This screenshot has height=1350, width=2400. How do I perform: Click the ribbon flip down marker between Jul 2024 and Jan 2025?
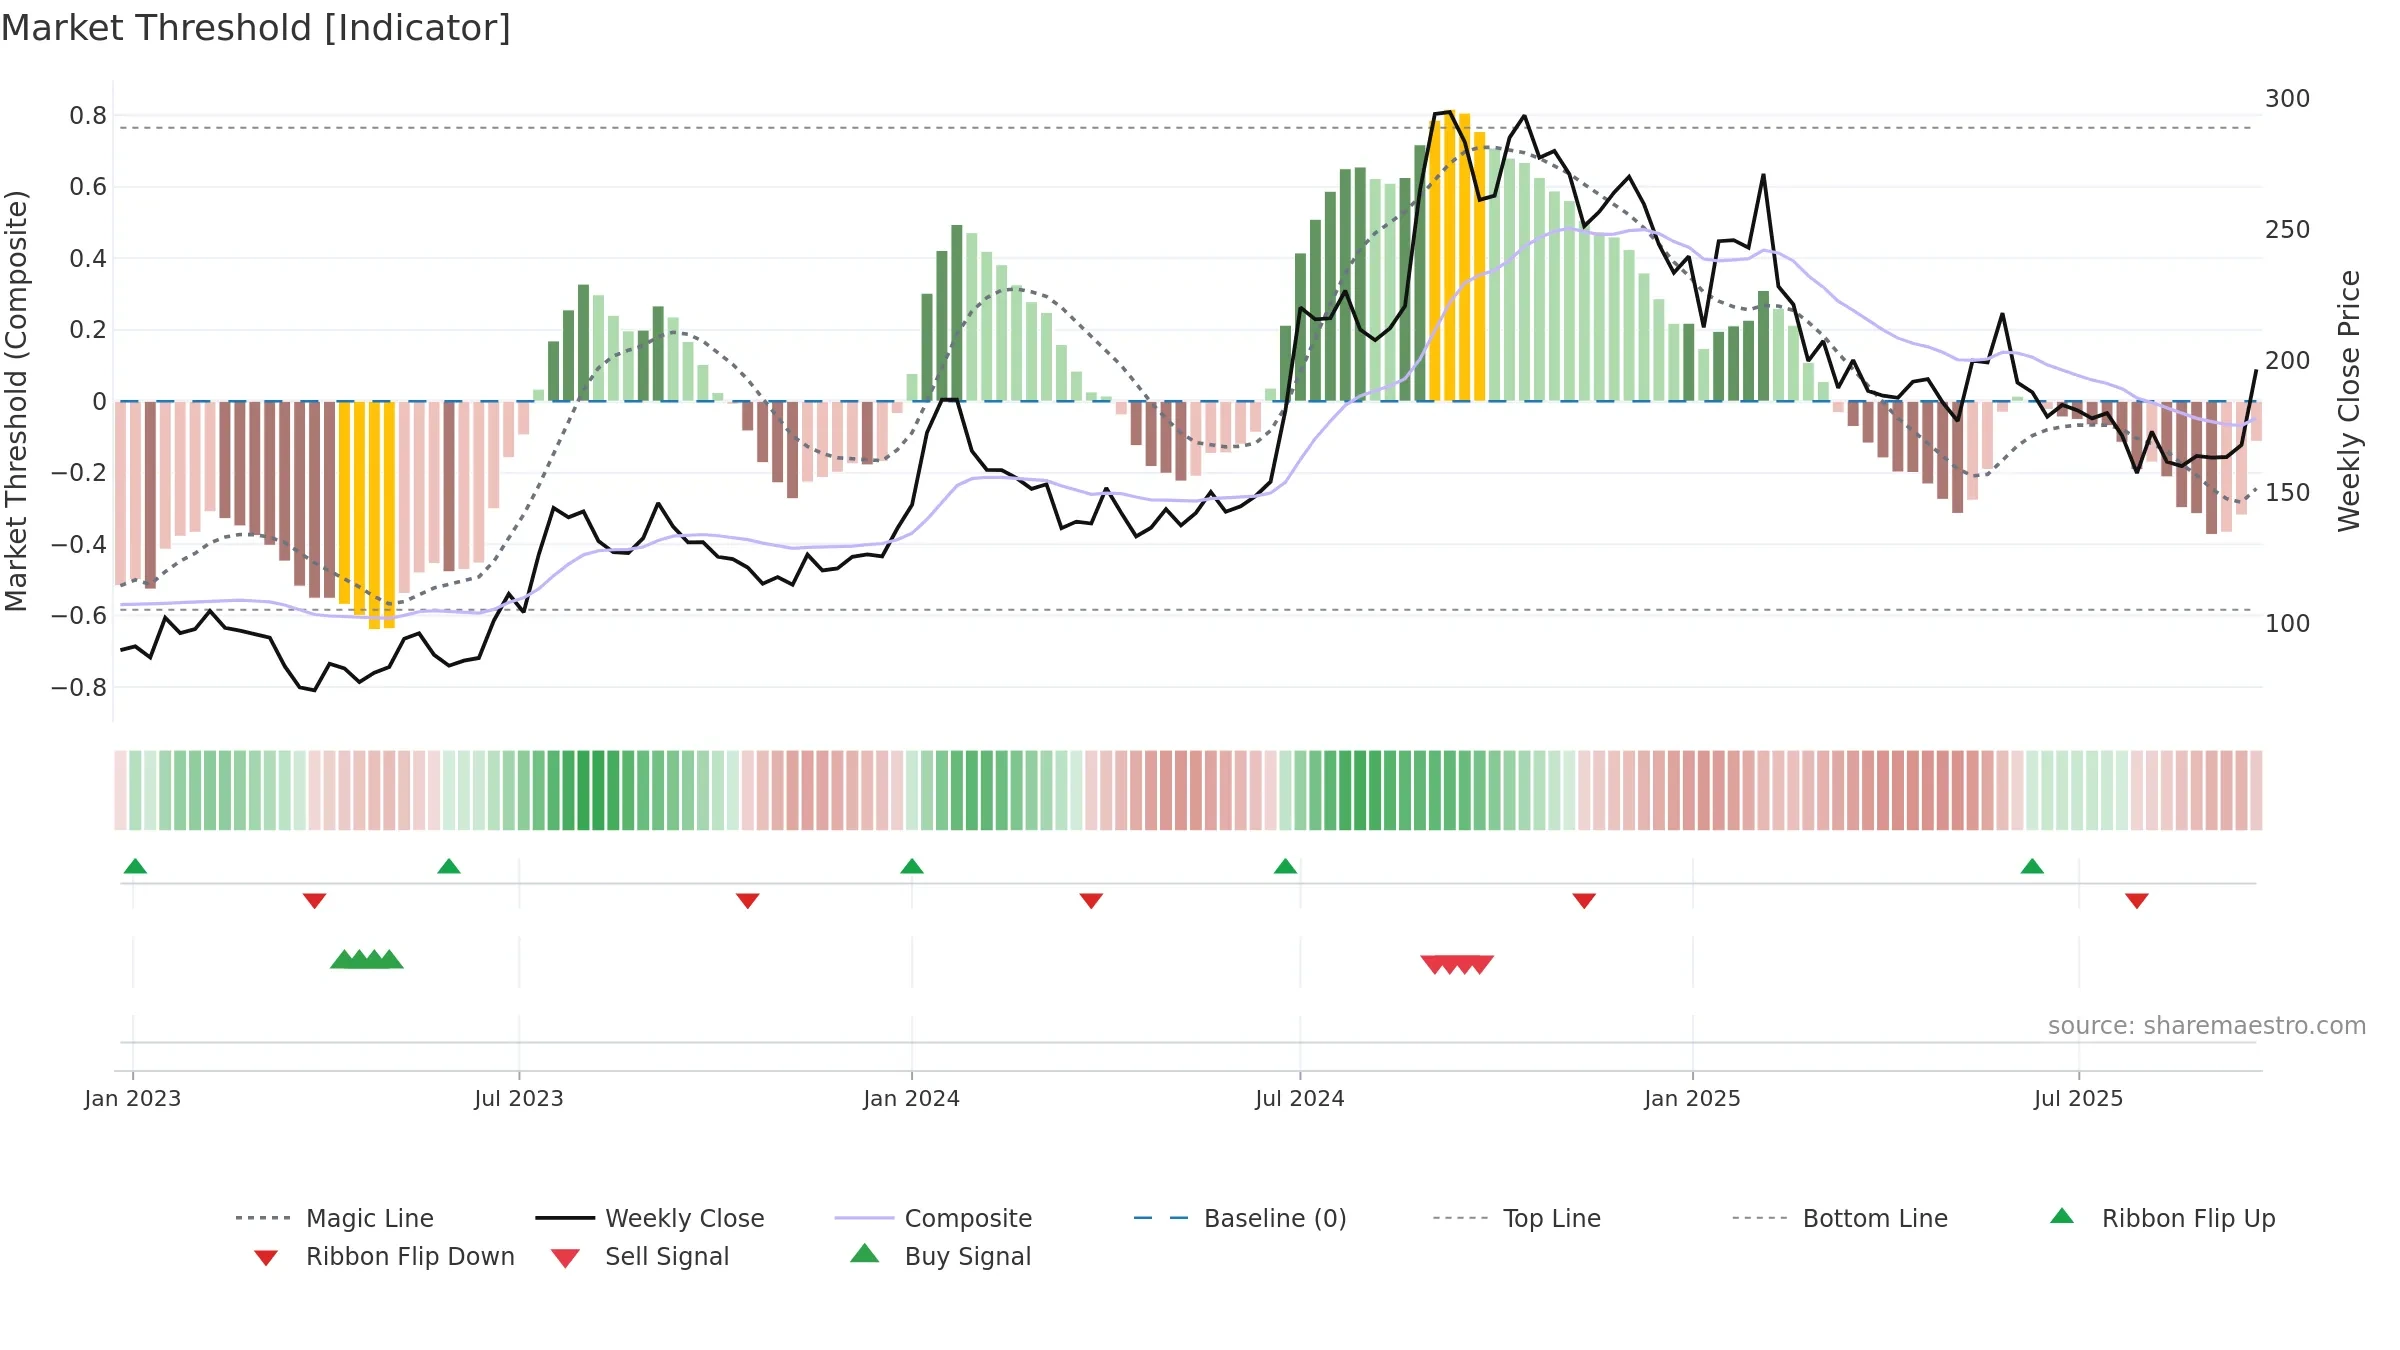pyautogui.click(x=1584, y=901)
